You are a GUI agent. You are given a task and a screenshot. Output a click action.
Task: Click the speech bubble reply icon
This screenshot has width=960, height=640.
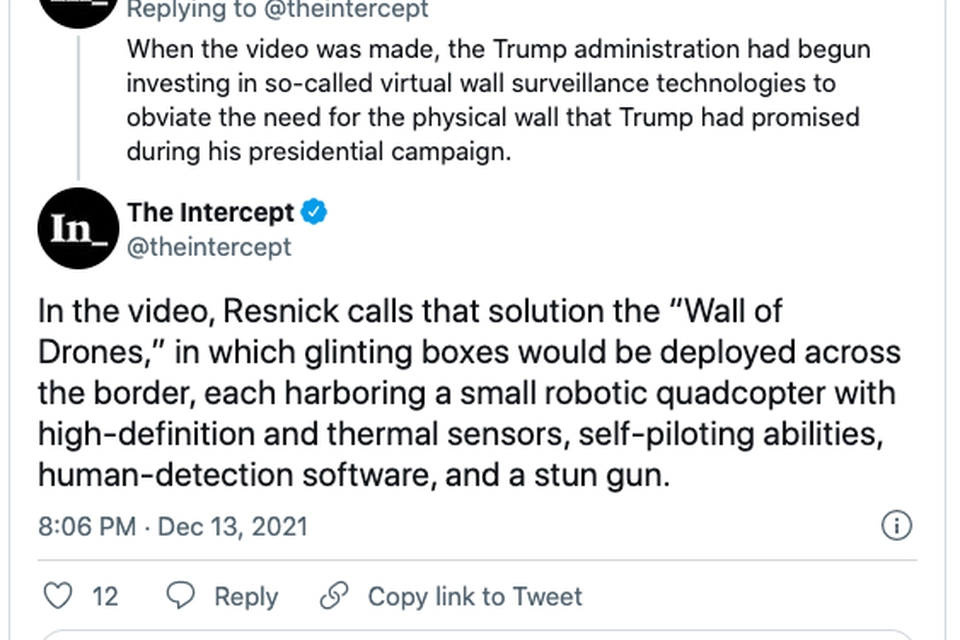(x=181, y=595)
